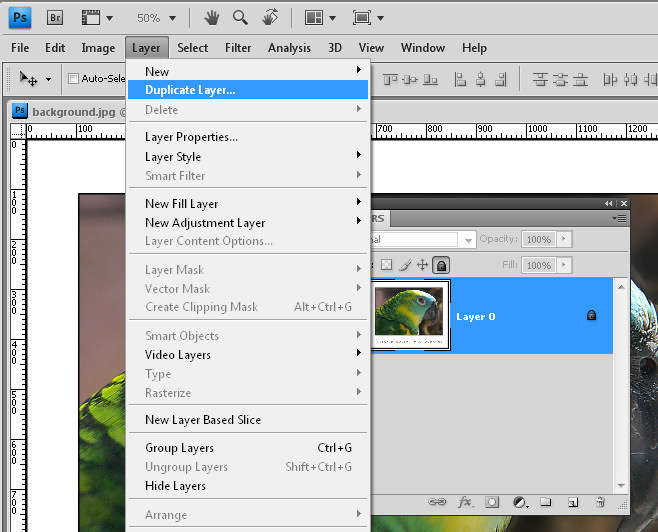Toggle Lock transparent pixels

point(386,265)
